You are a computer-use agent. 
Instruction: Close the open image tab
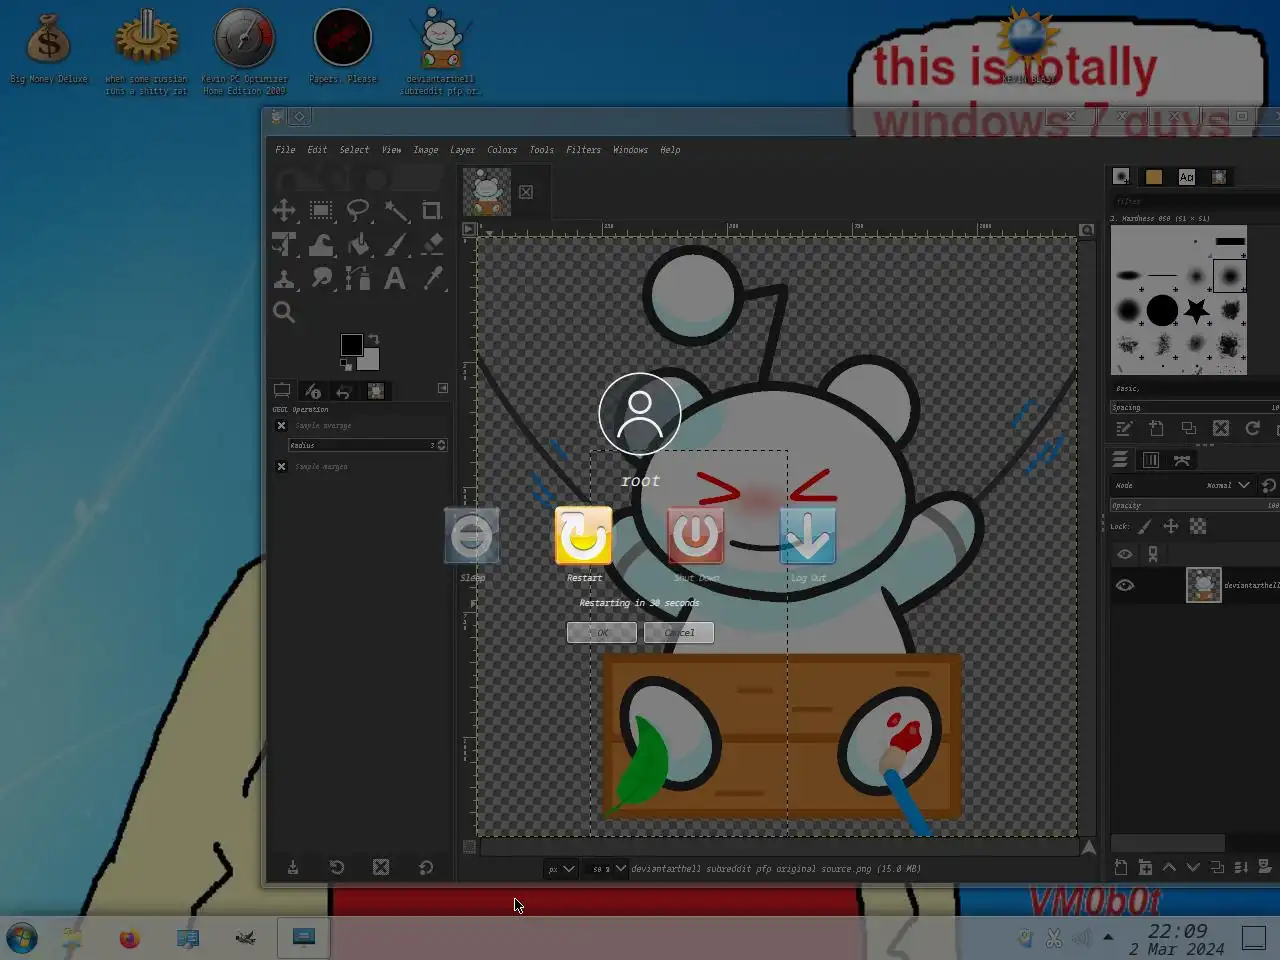[526, 192]
